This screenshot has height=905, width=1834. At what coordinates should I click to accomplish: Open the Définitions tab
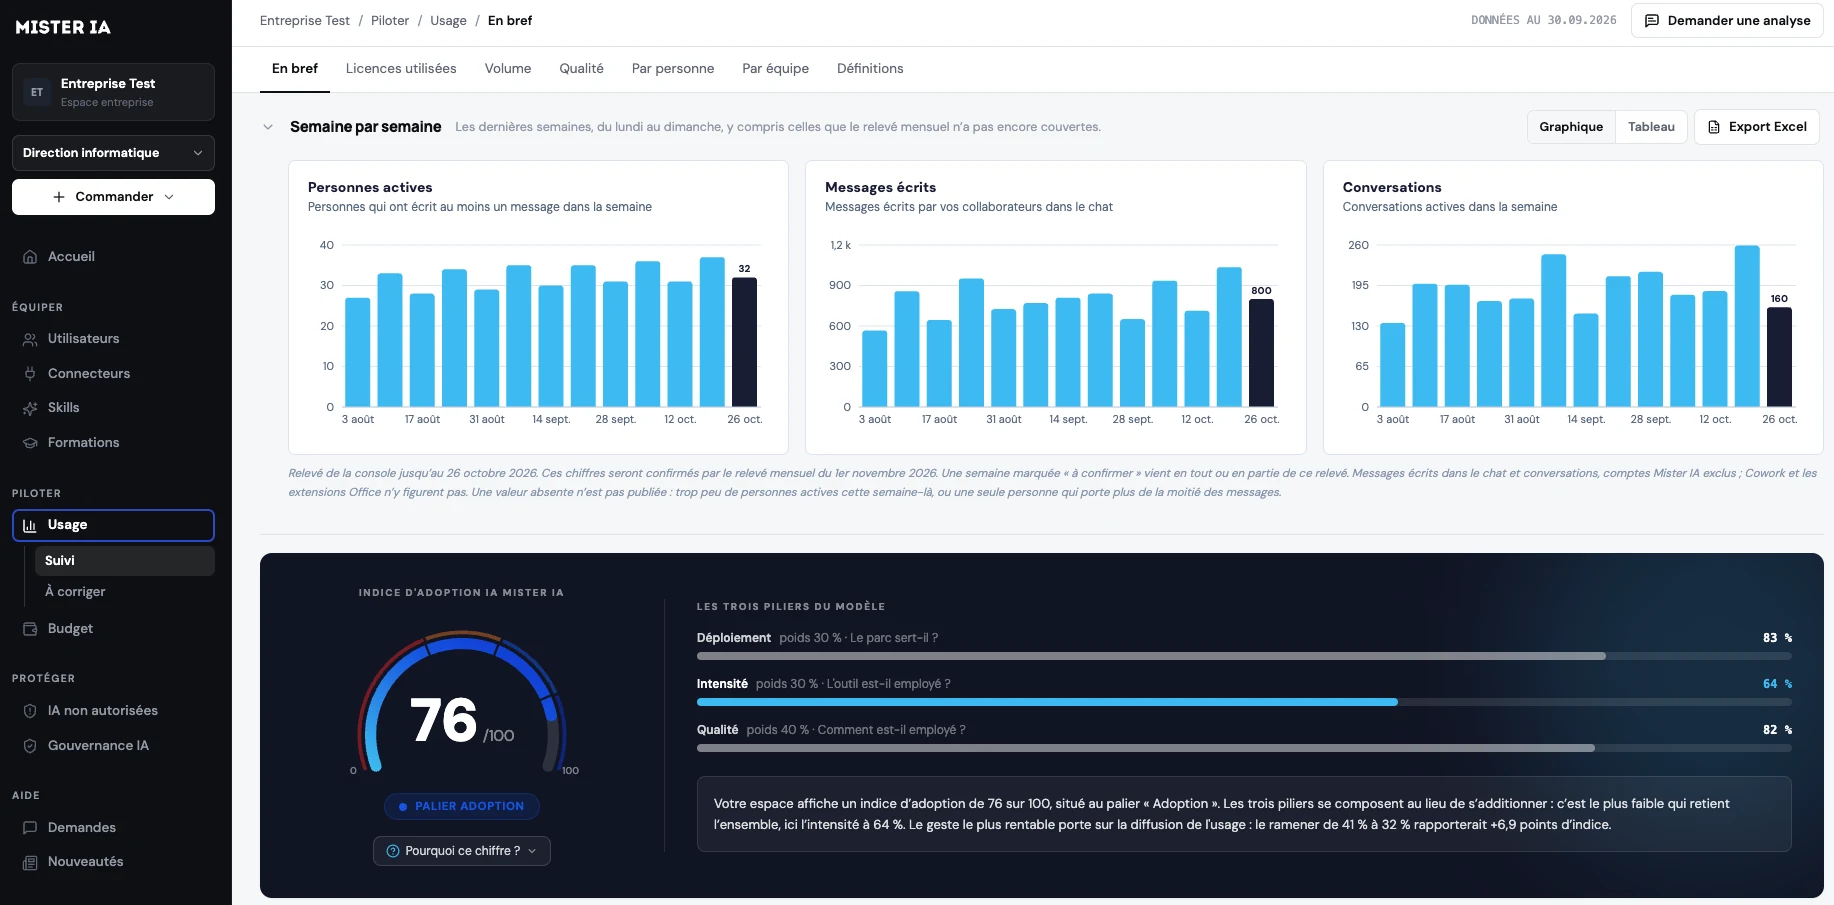click(870, 69)
